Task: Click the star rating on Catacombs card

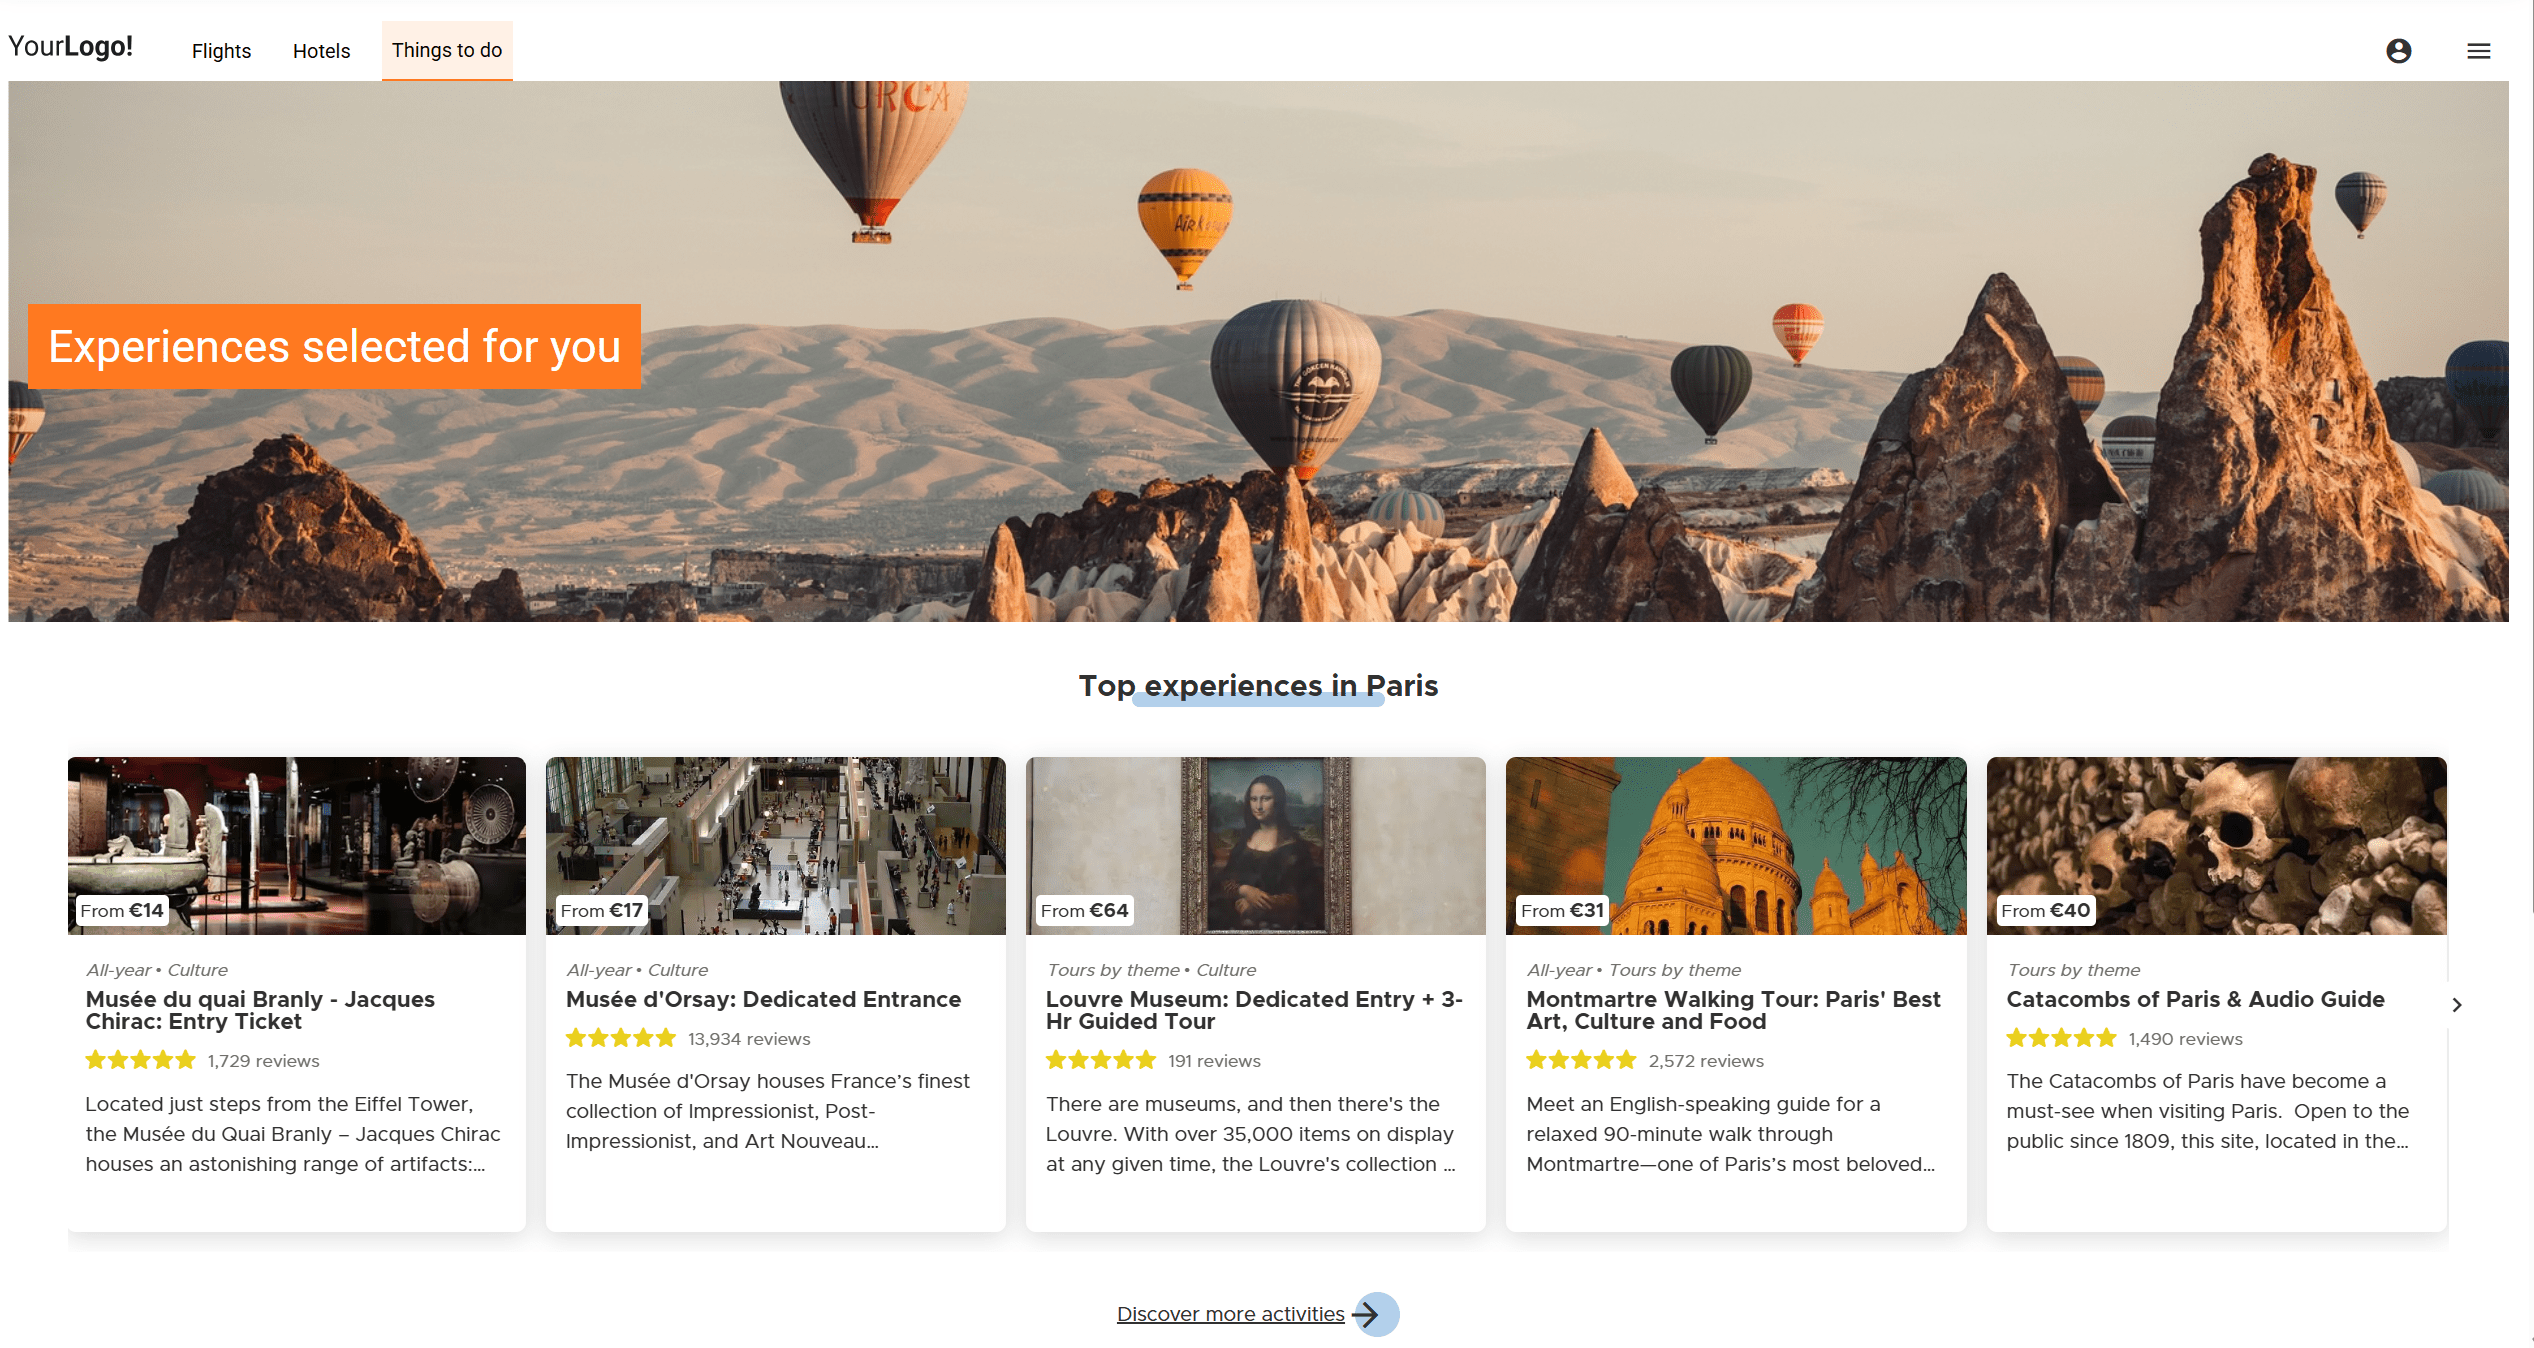Action: click(x=2060, y=1038)
